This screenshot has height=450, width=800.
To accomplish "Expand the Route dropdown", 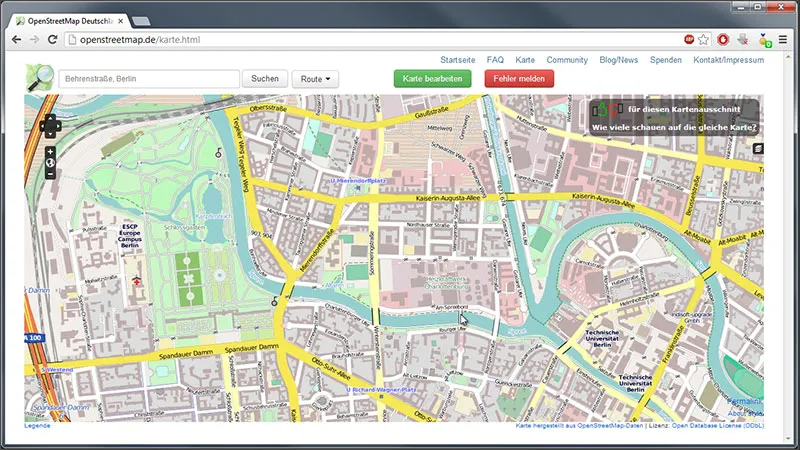I will tap(315, 79).
